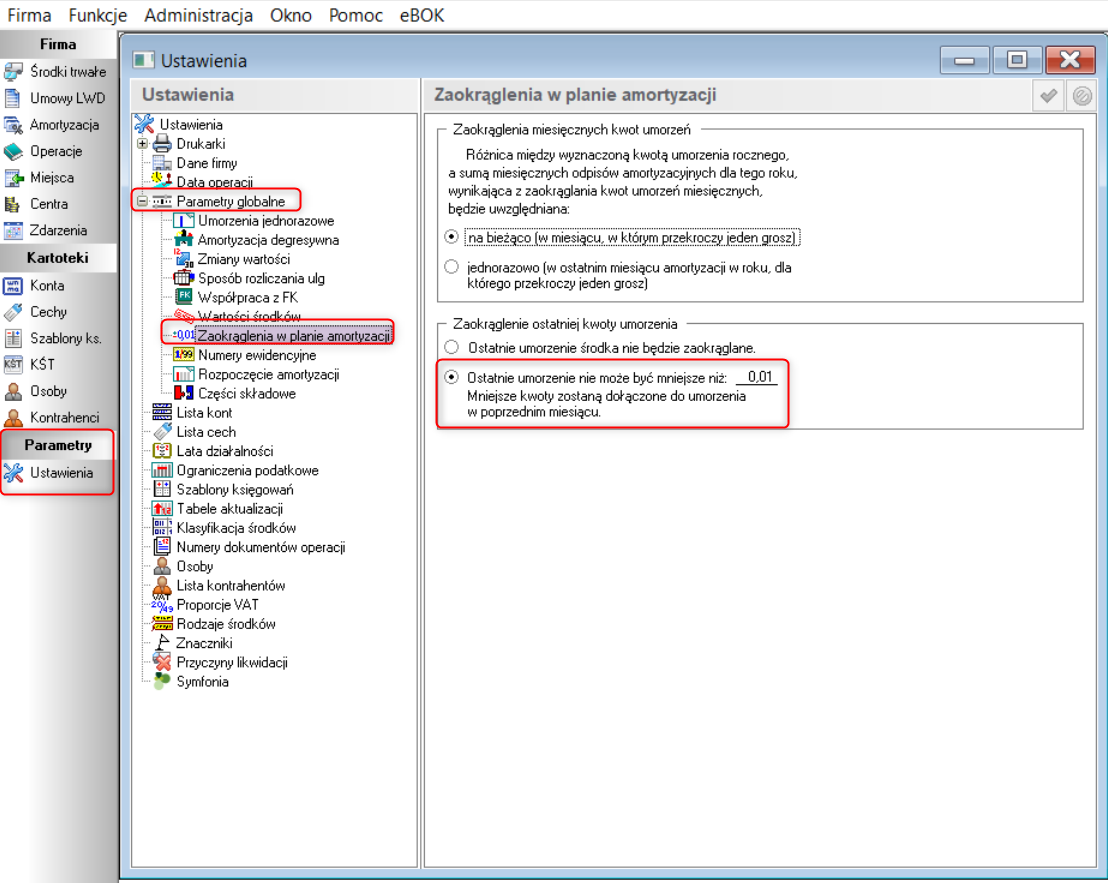Open the Pomoc menu
The width and height of the screenshot is (1108, 883).
click(355, 15)
